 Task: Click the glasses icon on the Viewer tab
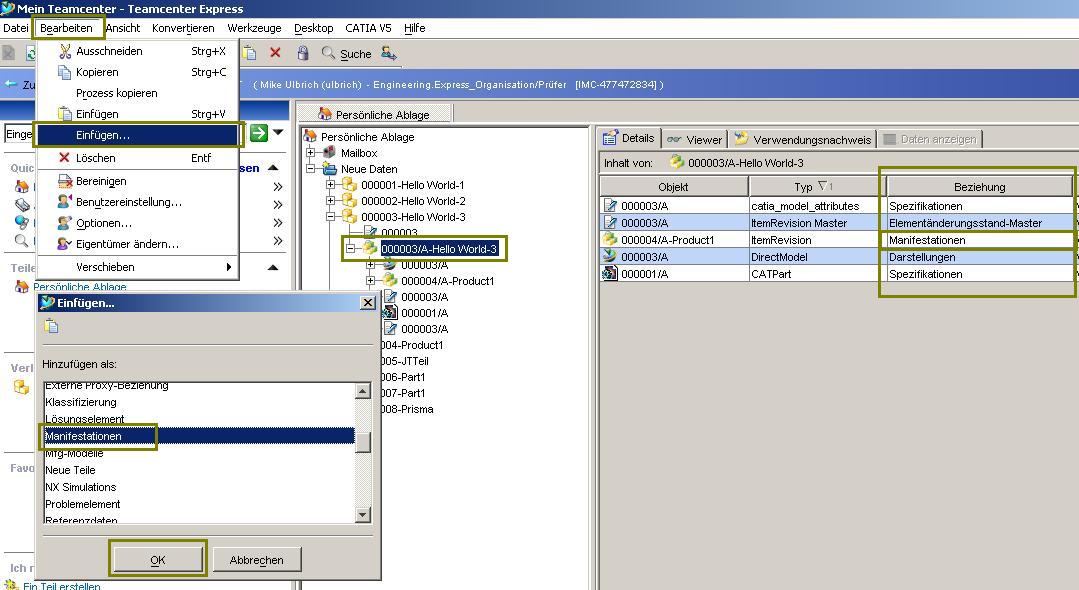(674, 140)
